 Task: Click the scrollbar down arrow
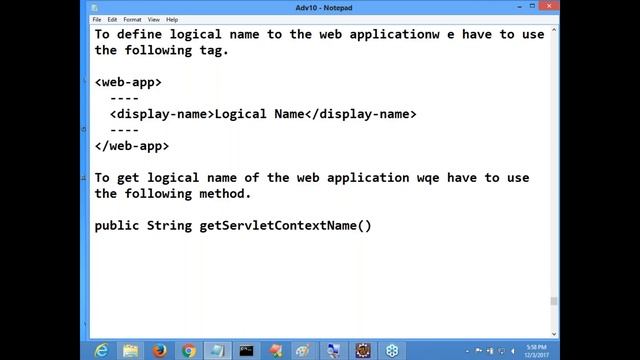tap(554, 334)
